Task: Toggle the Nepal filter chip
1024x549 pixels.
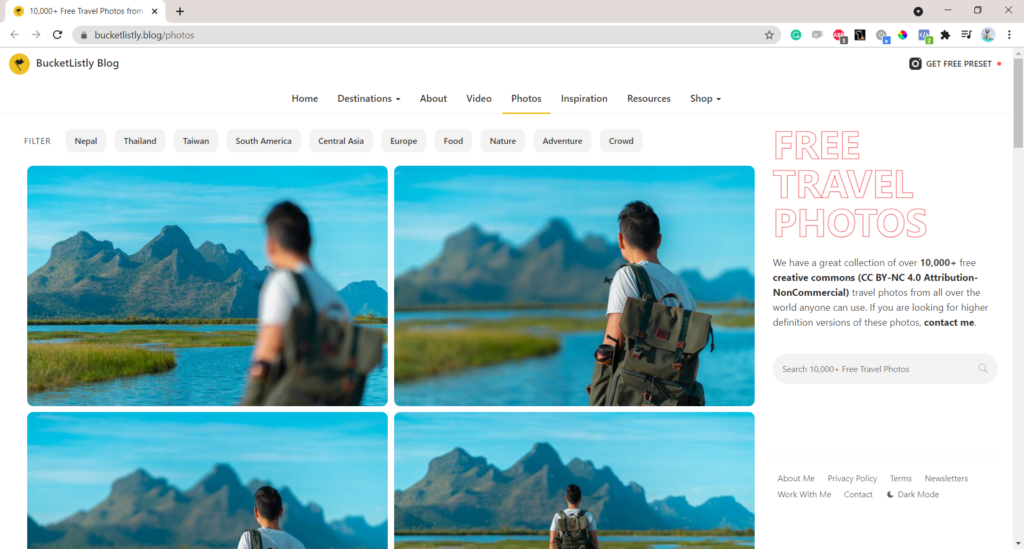Action: click(x=86, y=141)
